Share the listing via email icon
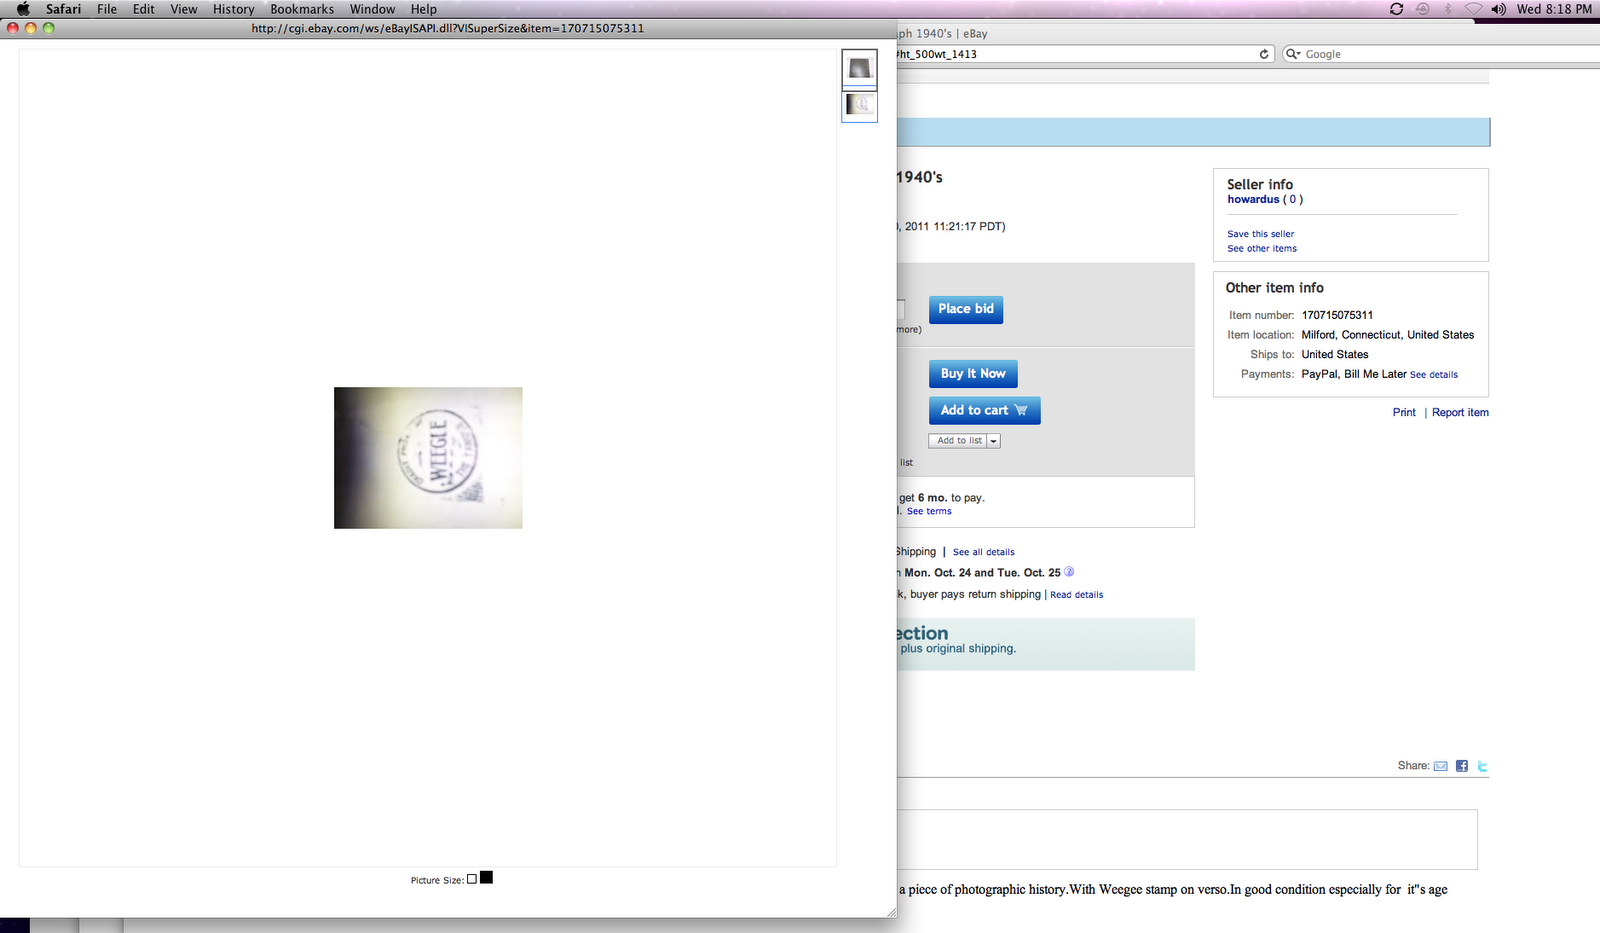 click(x=1440, y=766)
